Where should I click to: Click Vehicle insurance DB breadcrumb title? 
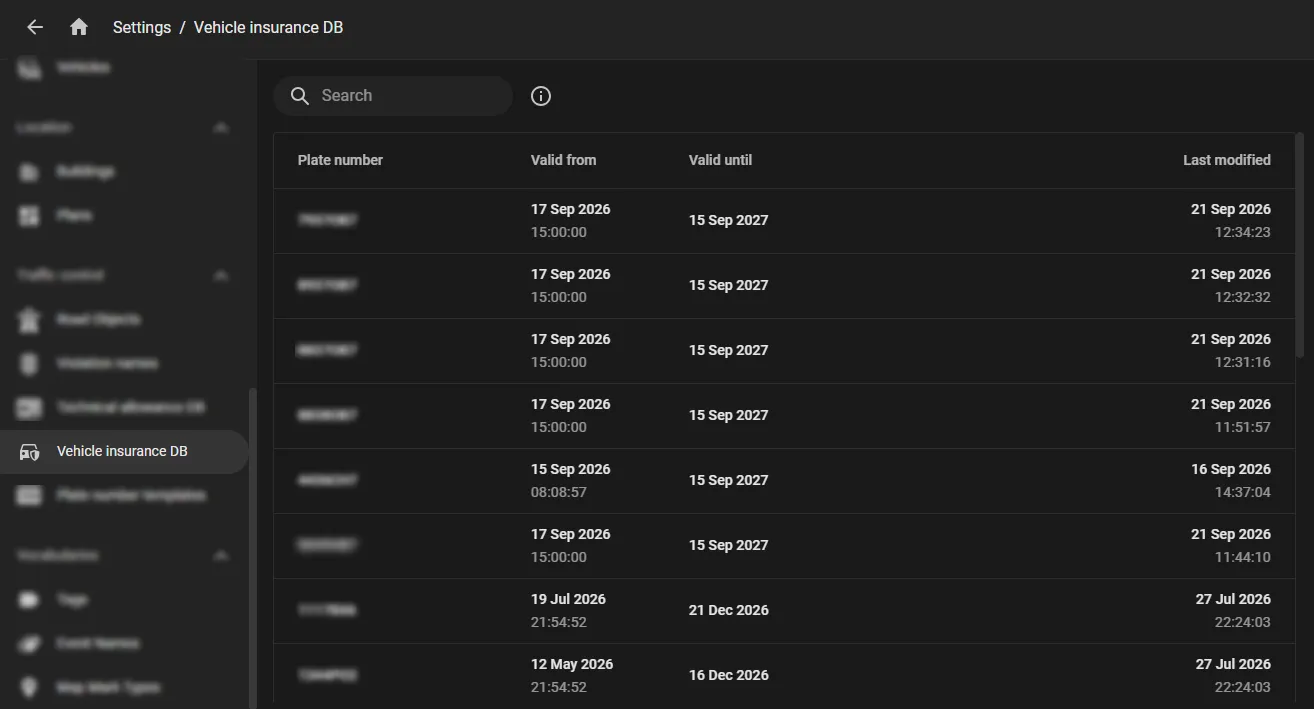pos(268,28)
